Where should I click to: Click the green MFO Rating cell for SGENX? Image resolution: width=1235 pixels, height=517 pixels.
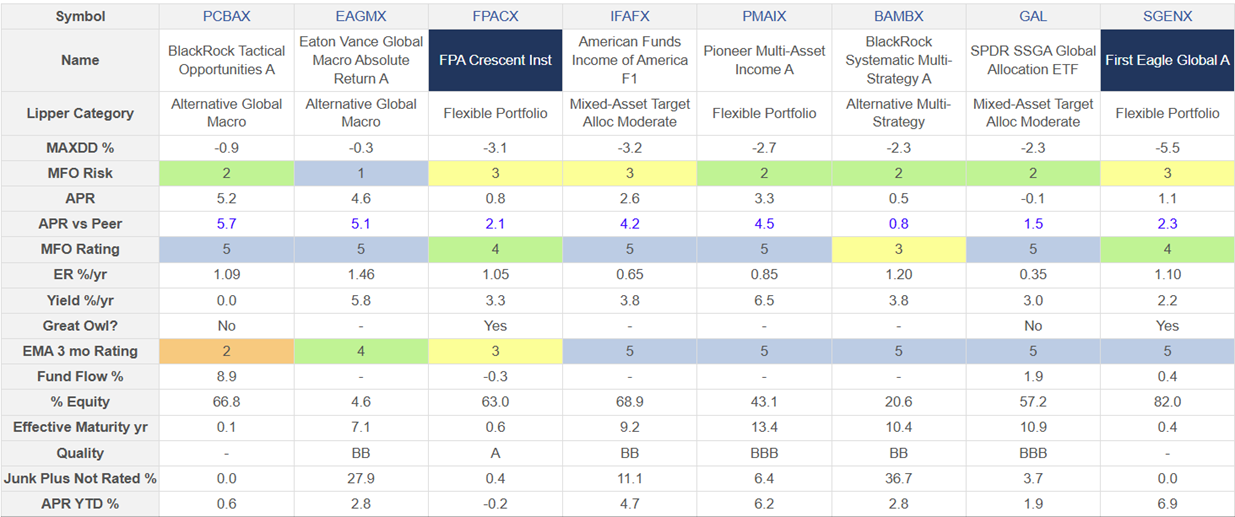tap(1167, 249)
